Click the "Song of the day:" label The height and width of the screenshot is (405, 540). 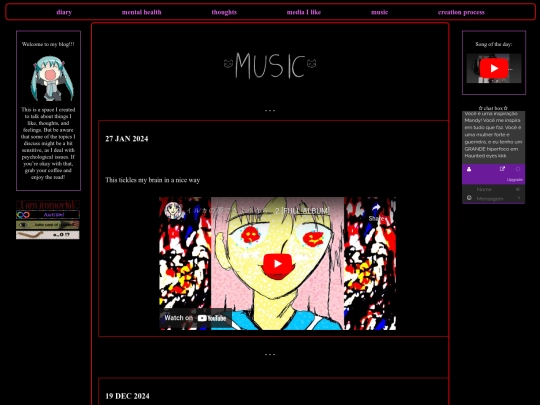point(494,44)
